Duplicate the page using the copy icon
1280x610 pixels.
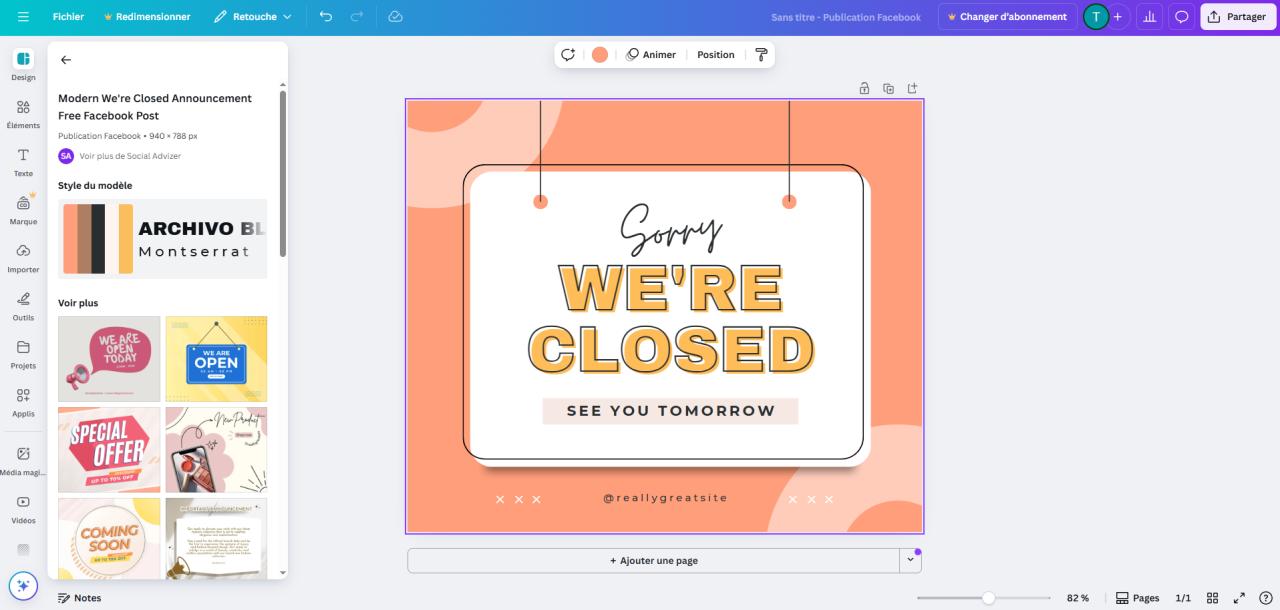(x=888, y=88)
